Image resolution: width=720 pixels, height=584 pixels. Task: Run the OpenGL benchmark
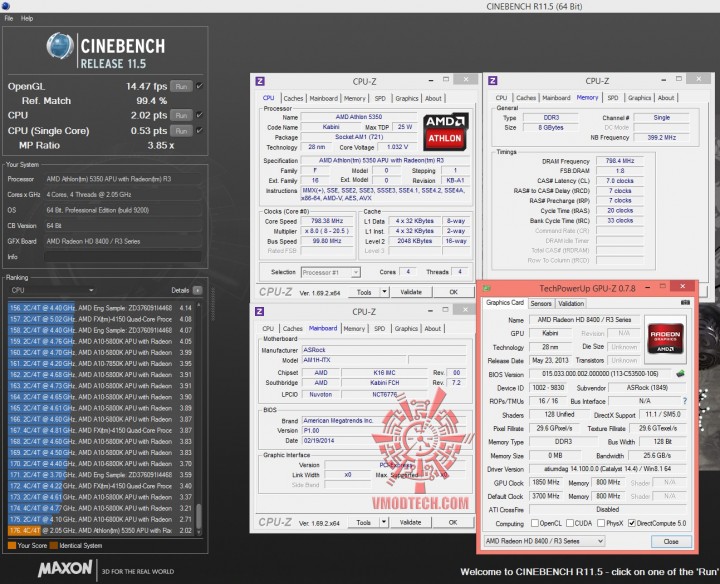pos(181,86)
